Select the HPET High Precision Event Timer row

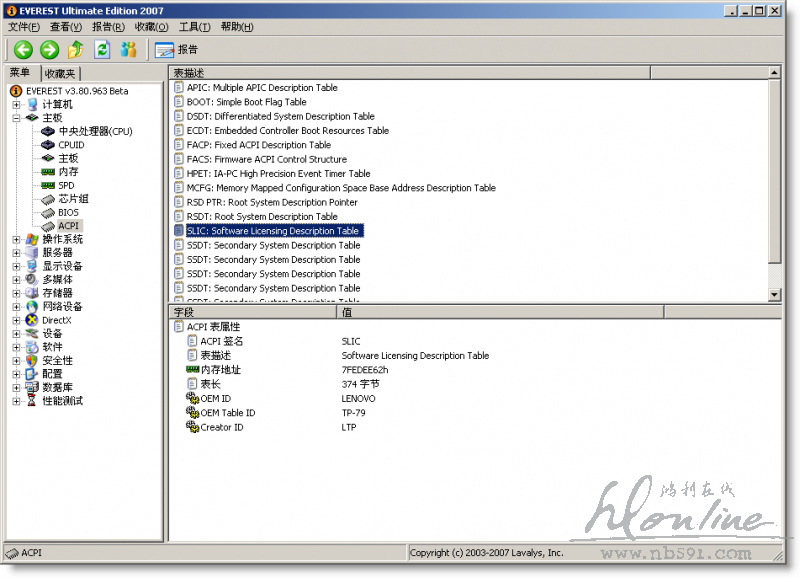point(278,173)
